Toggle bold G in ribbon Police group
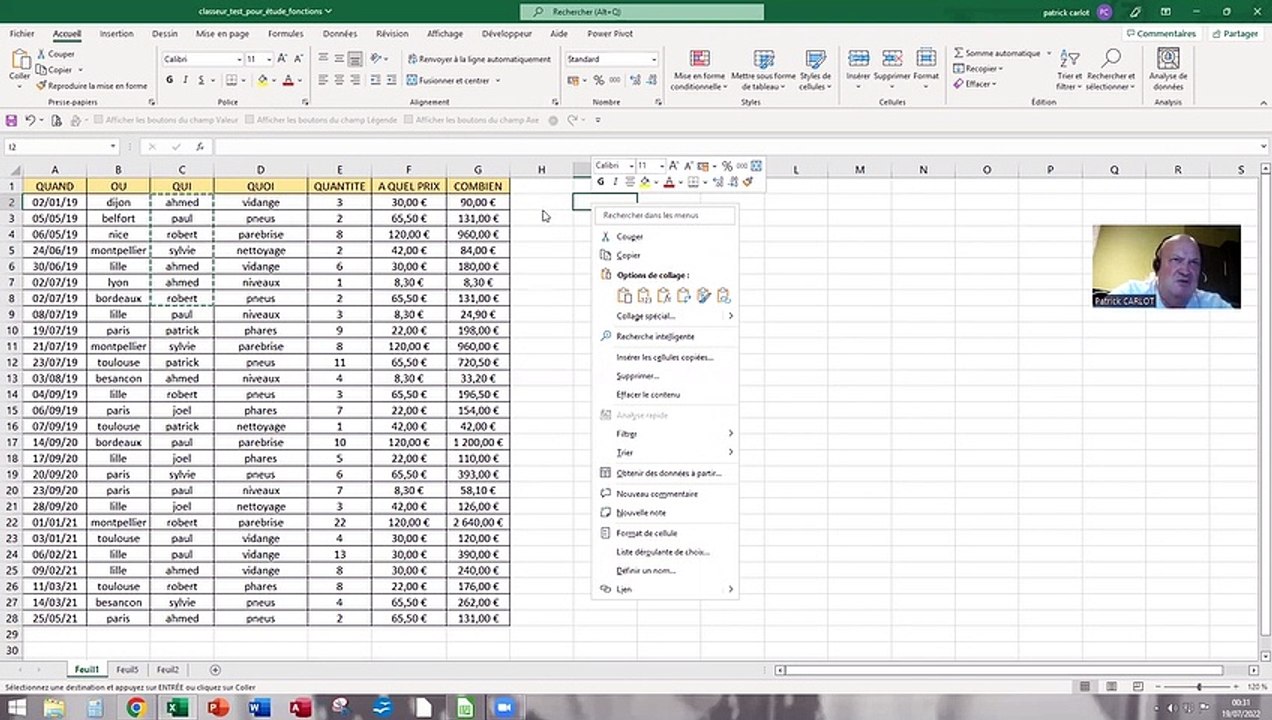Image resolution: width=1272 pixels, height=720 pixels. pos(170,80)
